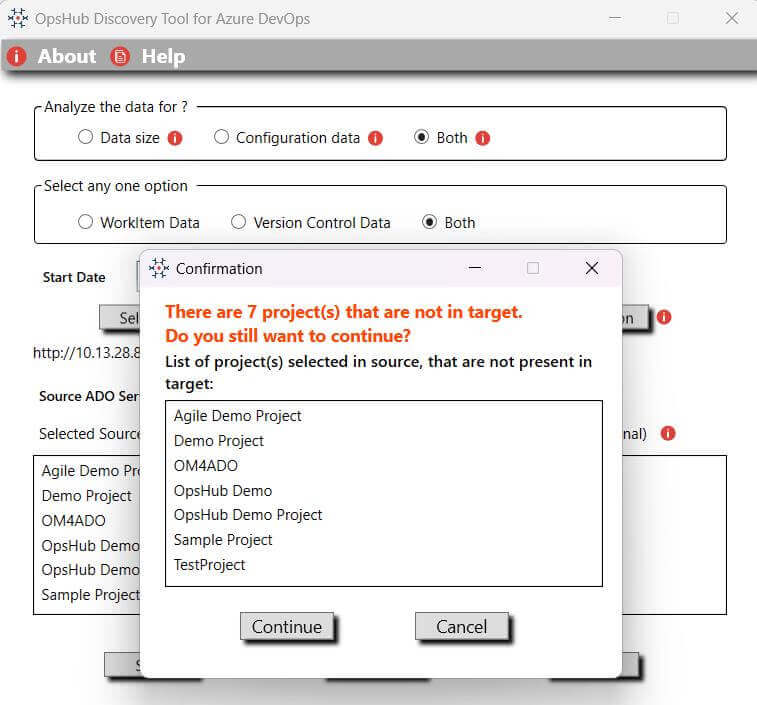Screen dimensions: 757x705
Task: Minimize the Confirmation dialog
Action: point(475,268)
